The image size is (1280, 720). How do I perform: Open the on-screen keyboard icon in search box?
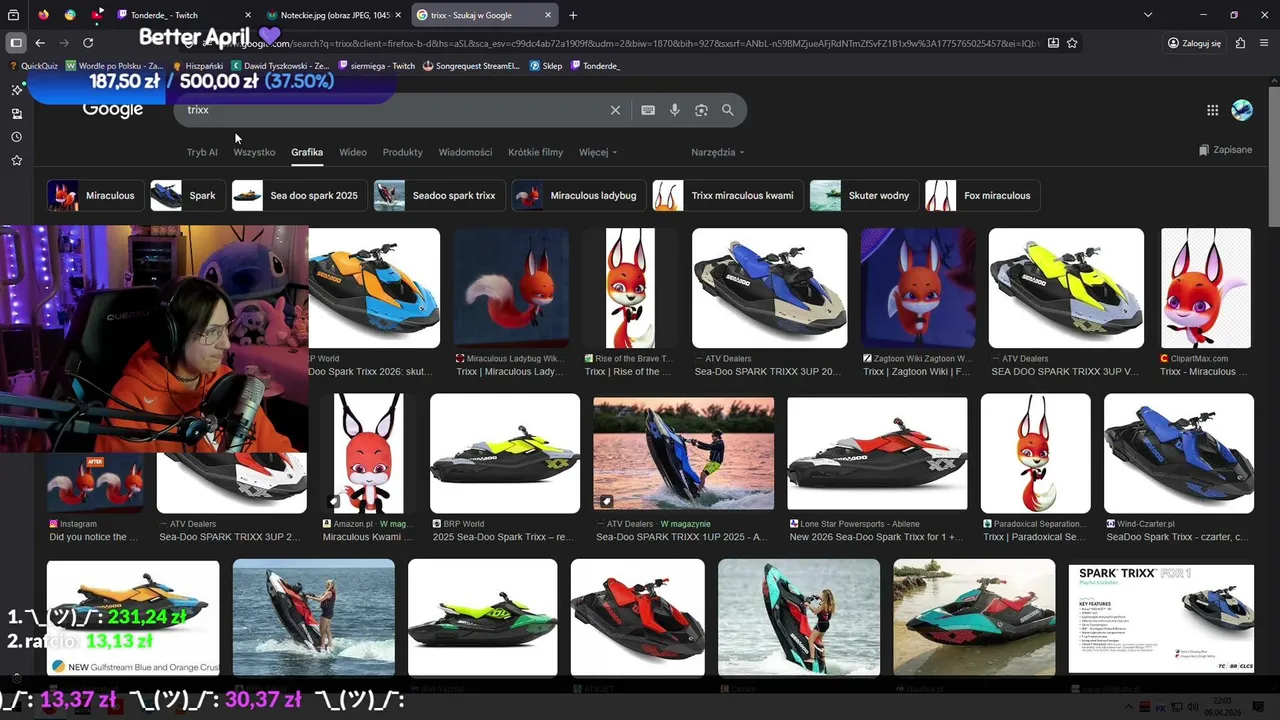click(x=648, y=110)
